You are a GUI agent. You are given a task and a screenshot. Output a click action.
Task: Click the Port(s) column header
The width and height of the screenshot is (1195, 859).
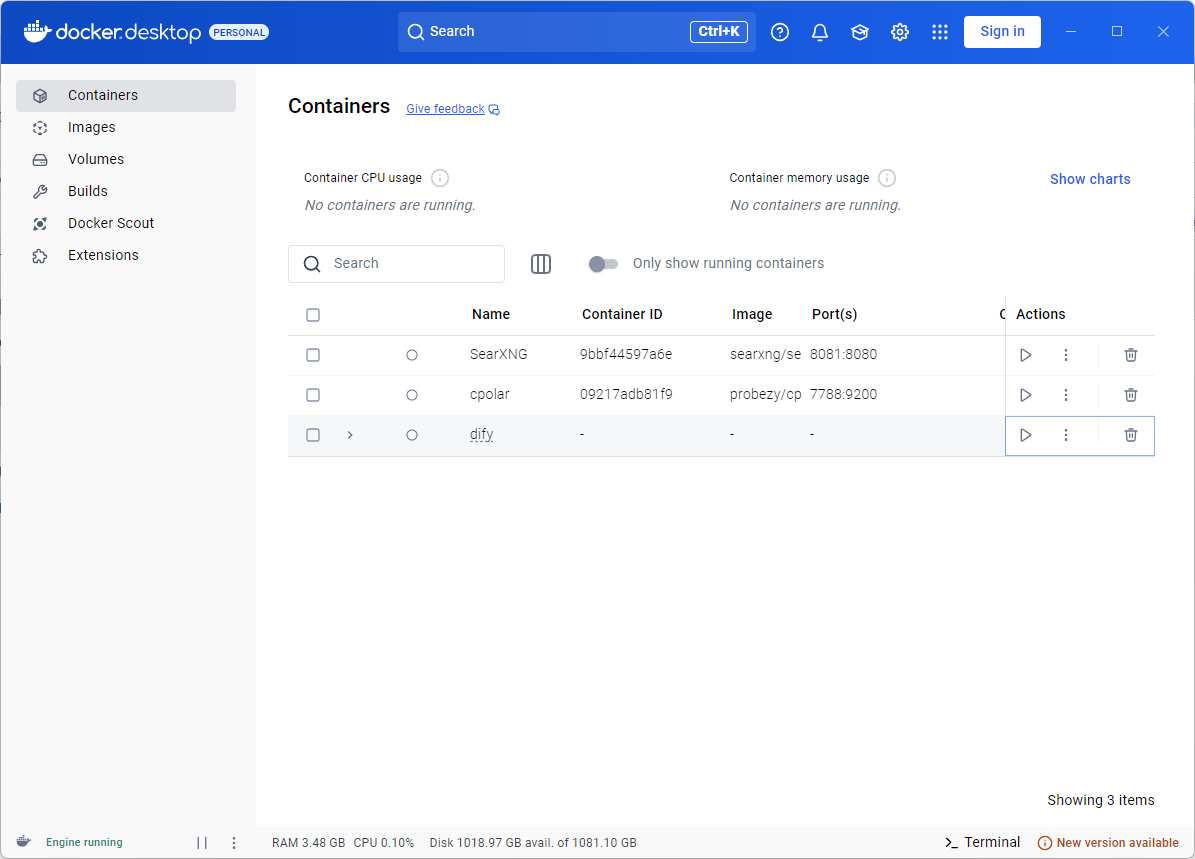[835, 315]
